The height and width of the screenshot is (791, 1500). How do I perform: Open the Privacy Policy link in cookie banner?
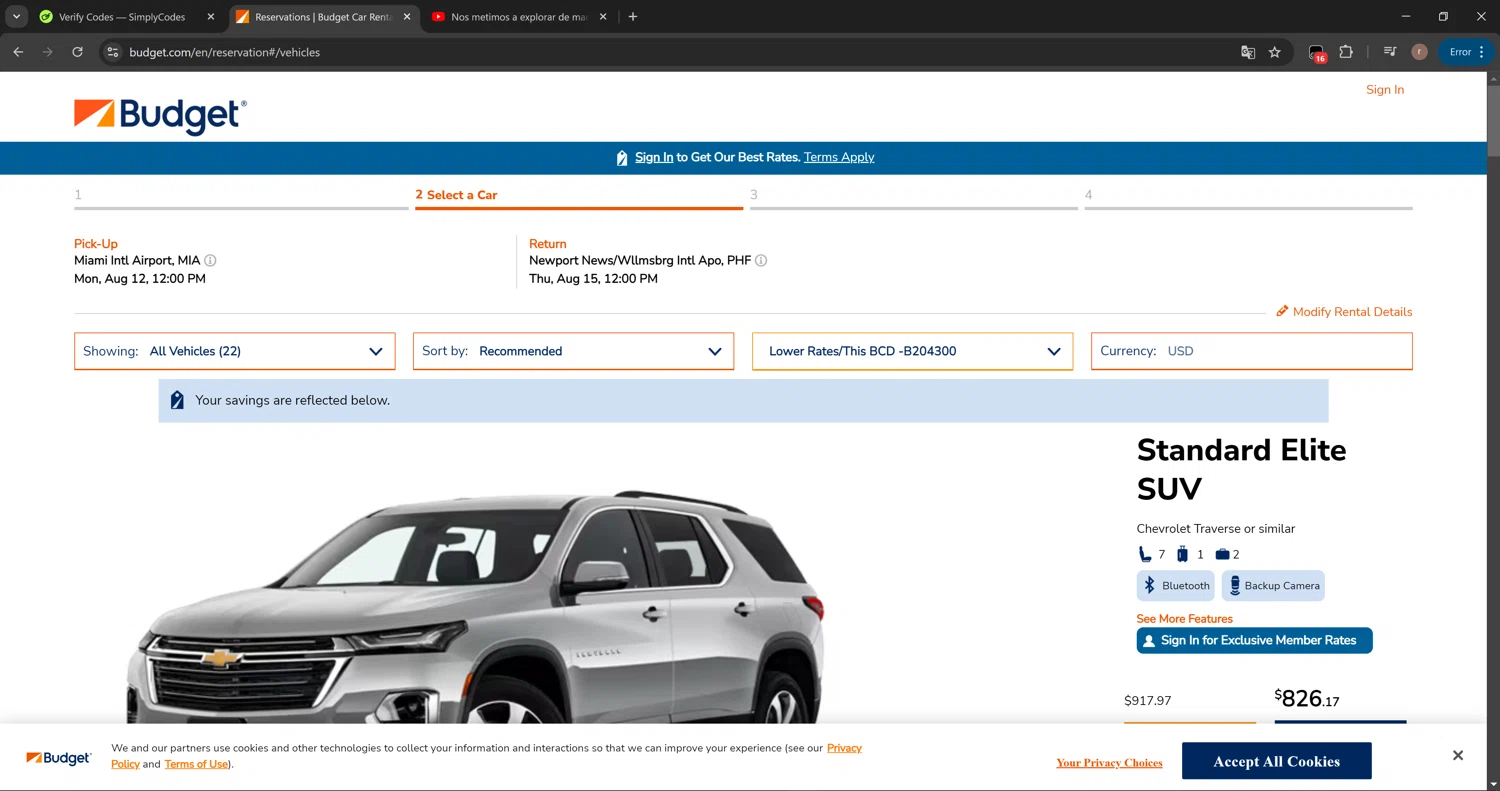click(x=844, y=748)
